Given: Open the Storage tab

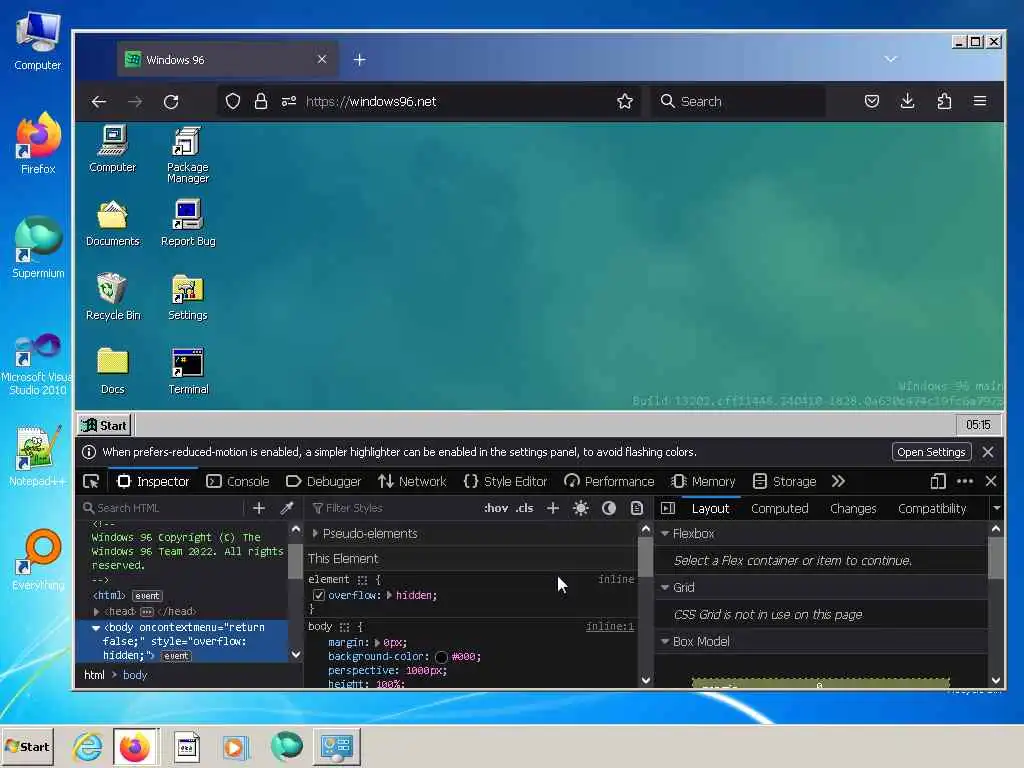Looking at the screenshot, I should coord(784,481).
